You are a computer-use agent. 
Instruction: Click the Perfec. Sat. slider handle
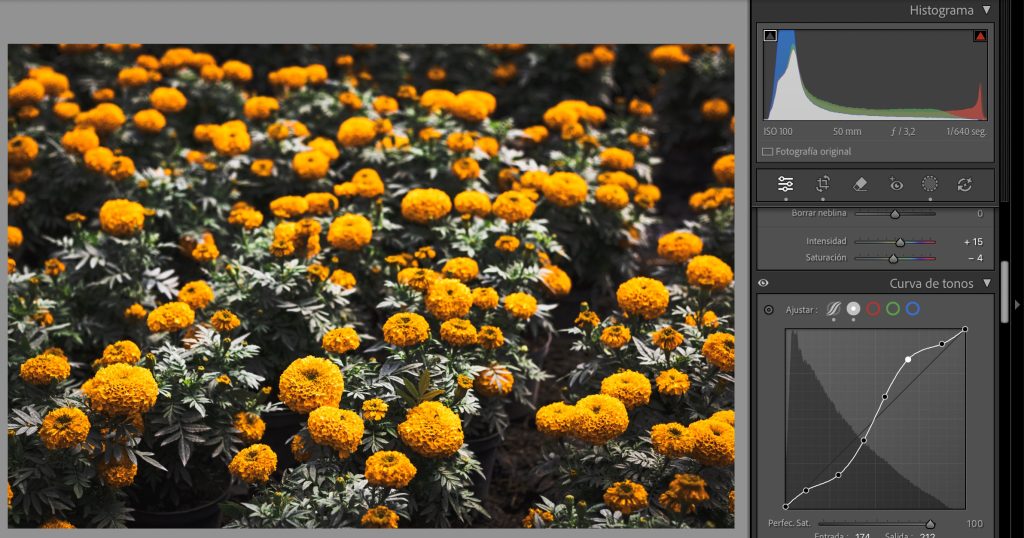pyautogui.click(x=930, y=524)
